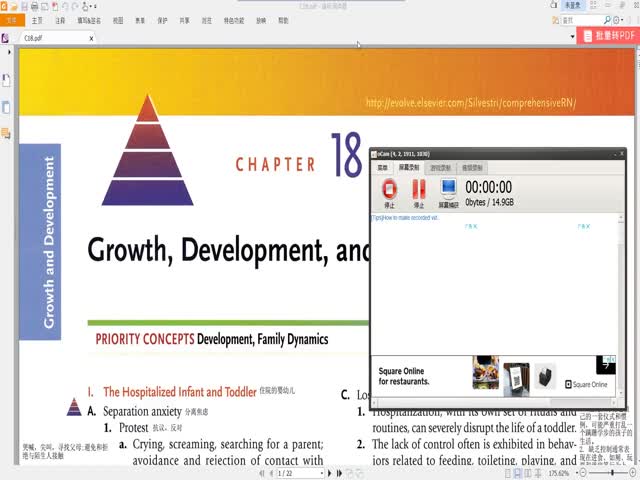Open the evolve.elsevier.com link in header

[x=470, y=103]
